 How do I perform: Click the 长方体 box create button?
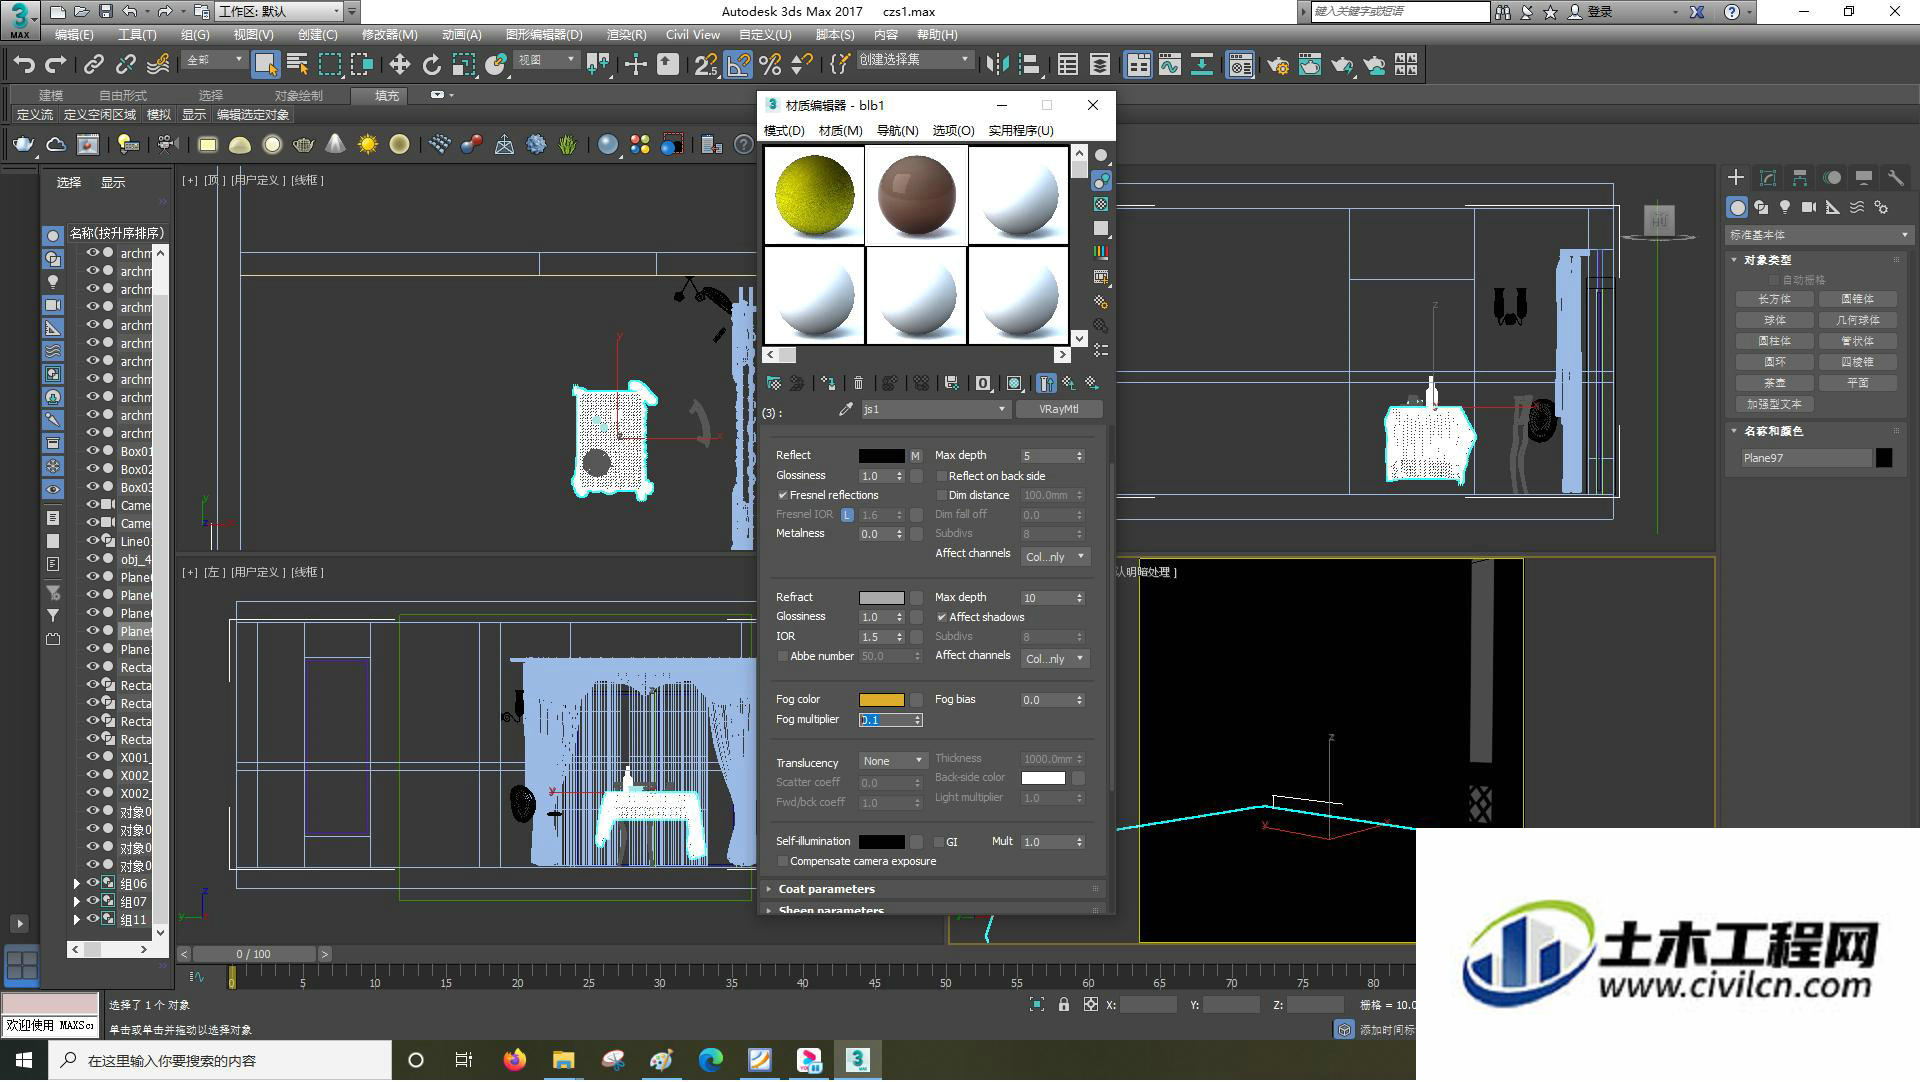[1775, 299]
